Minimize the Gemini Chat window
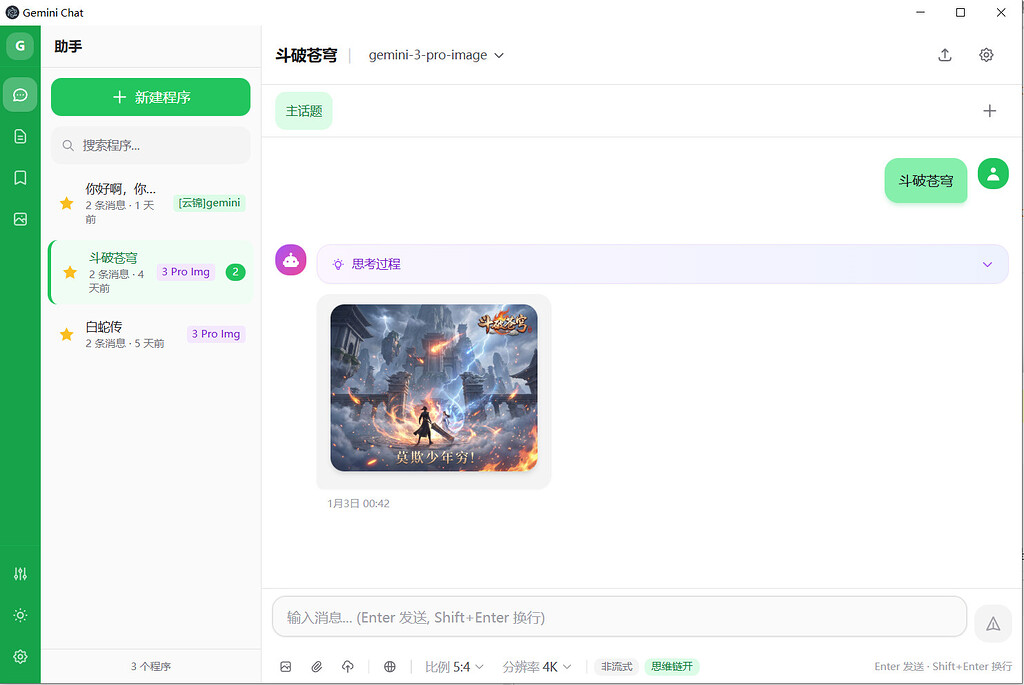The width and height of the screenshot is (1024, 685). 920,12
